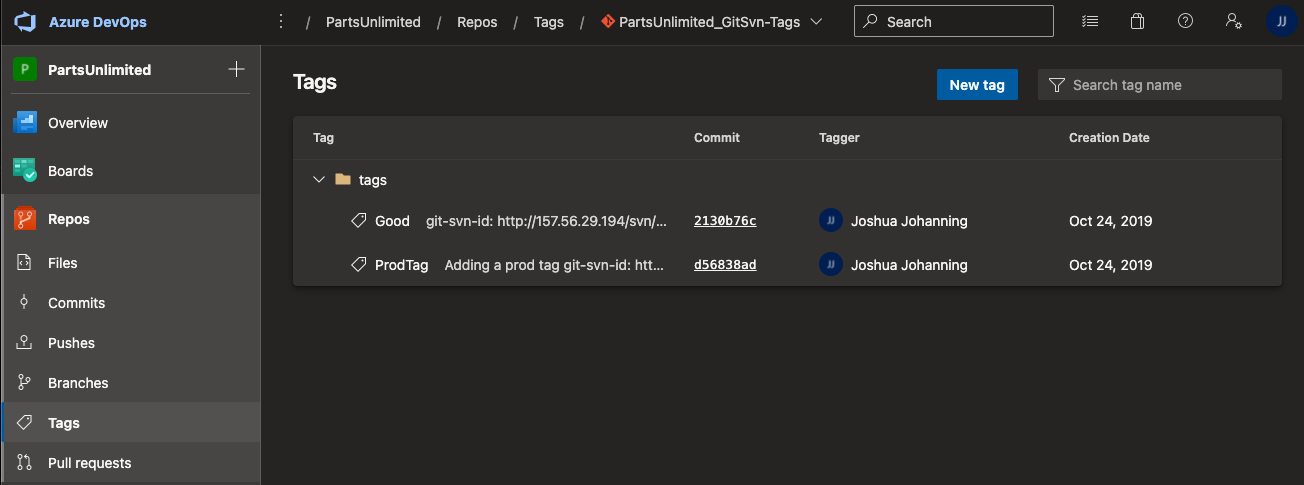
Task: Open the Help question mark icon
Action: (1185, 21)
